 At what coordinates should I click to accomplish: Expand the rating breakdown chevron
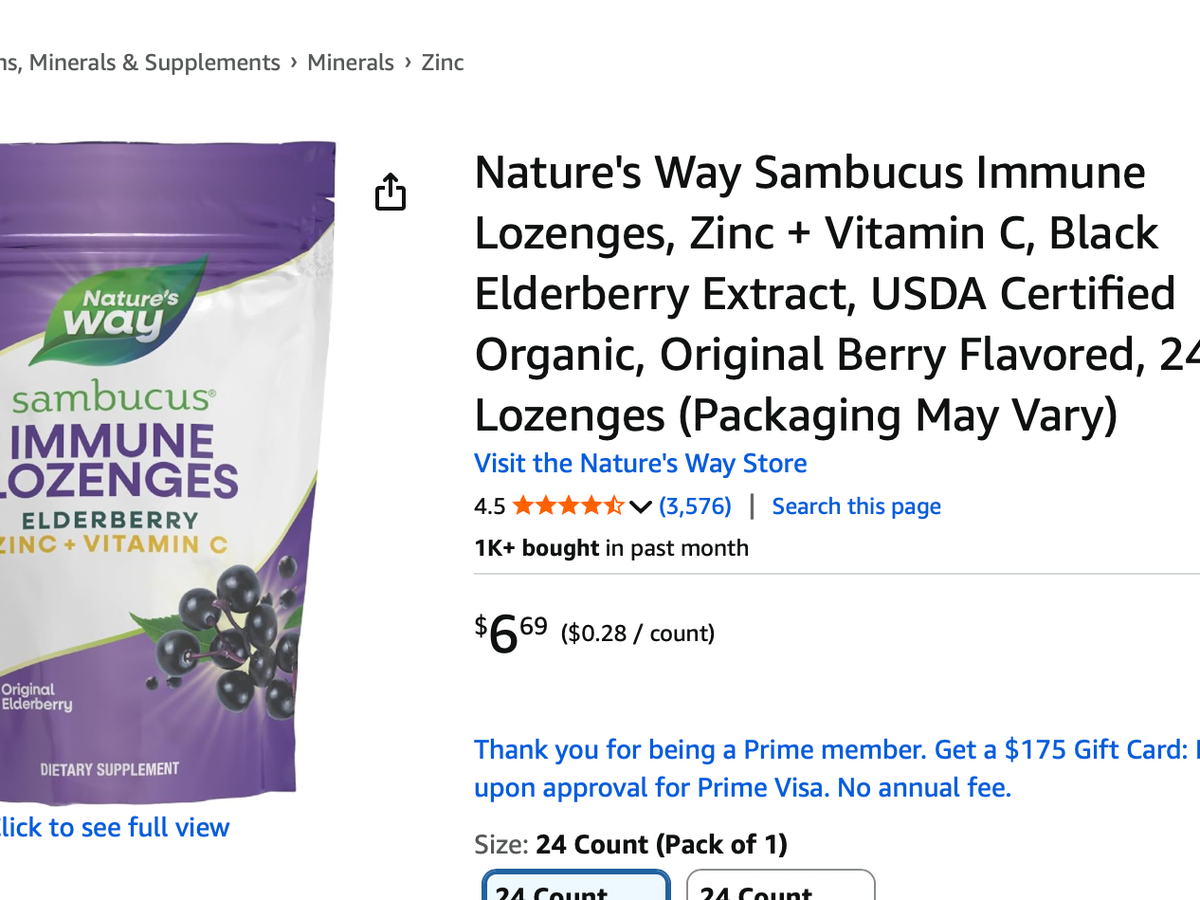tap(640, 507)
